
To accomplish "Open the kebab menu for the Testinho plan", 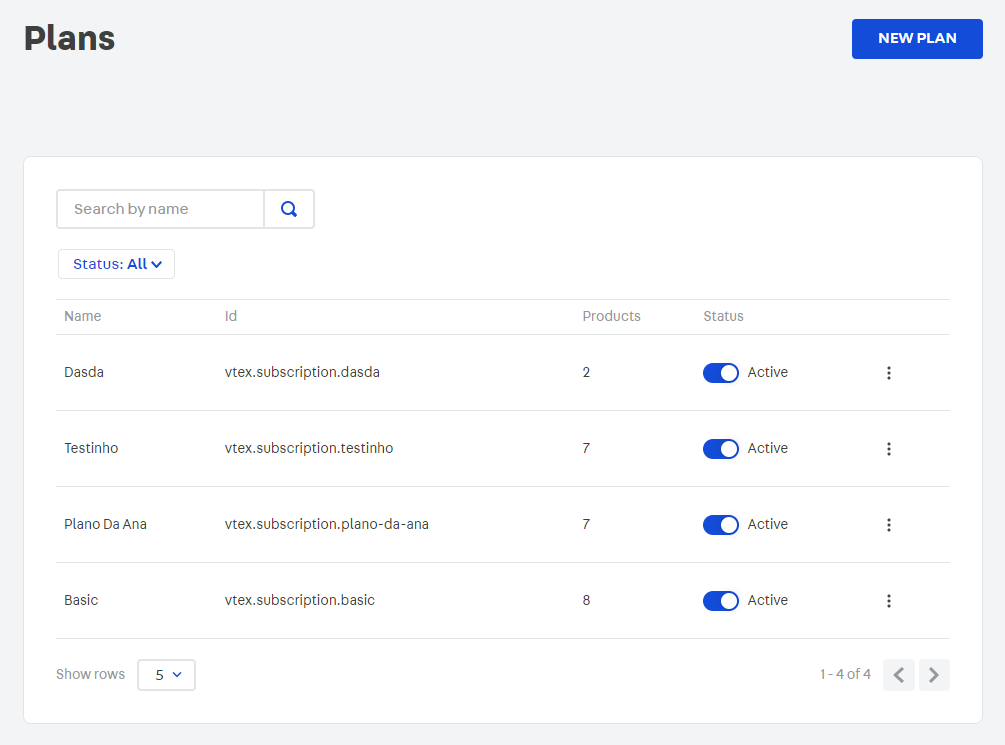I will coord(889,448).
